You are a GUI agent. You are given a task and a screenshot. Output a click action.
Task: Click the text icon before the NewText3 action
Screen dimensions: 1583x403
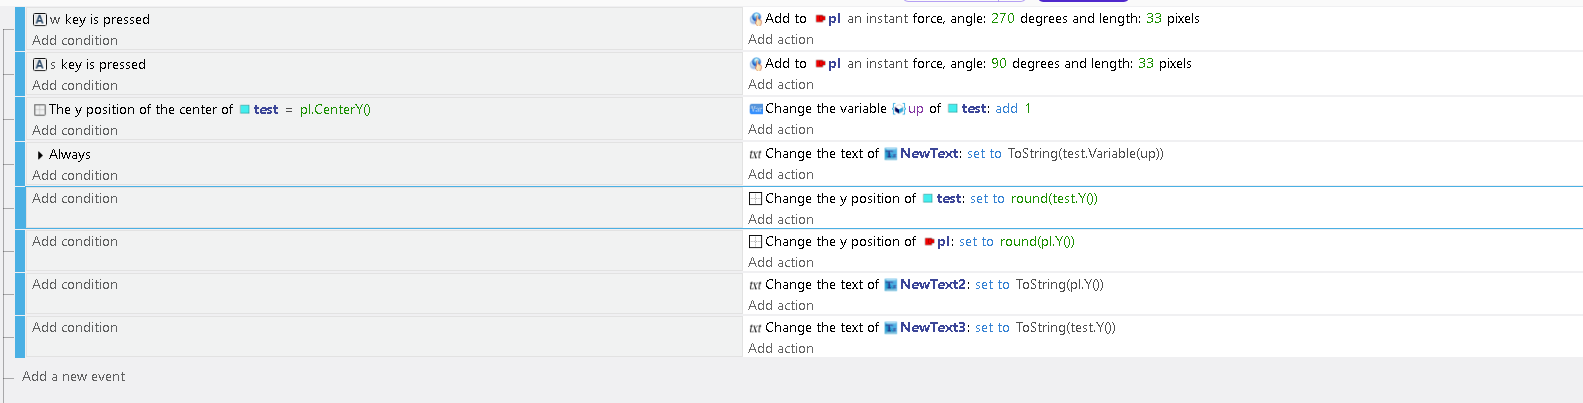756,328
